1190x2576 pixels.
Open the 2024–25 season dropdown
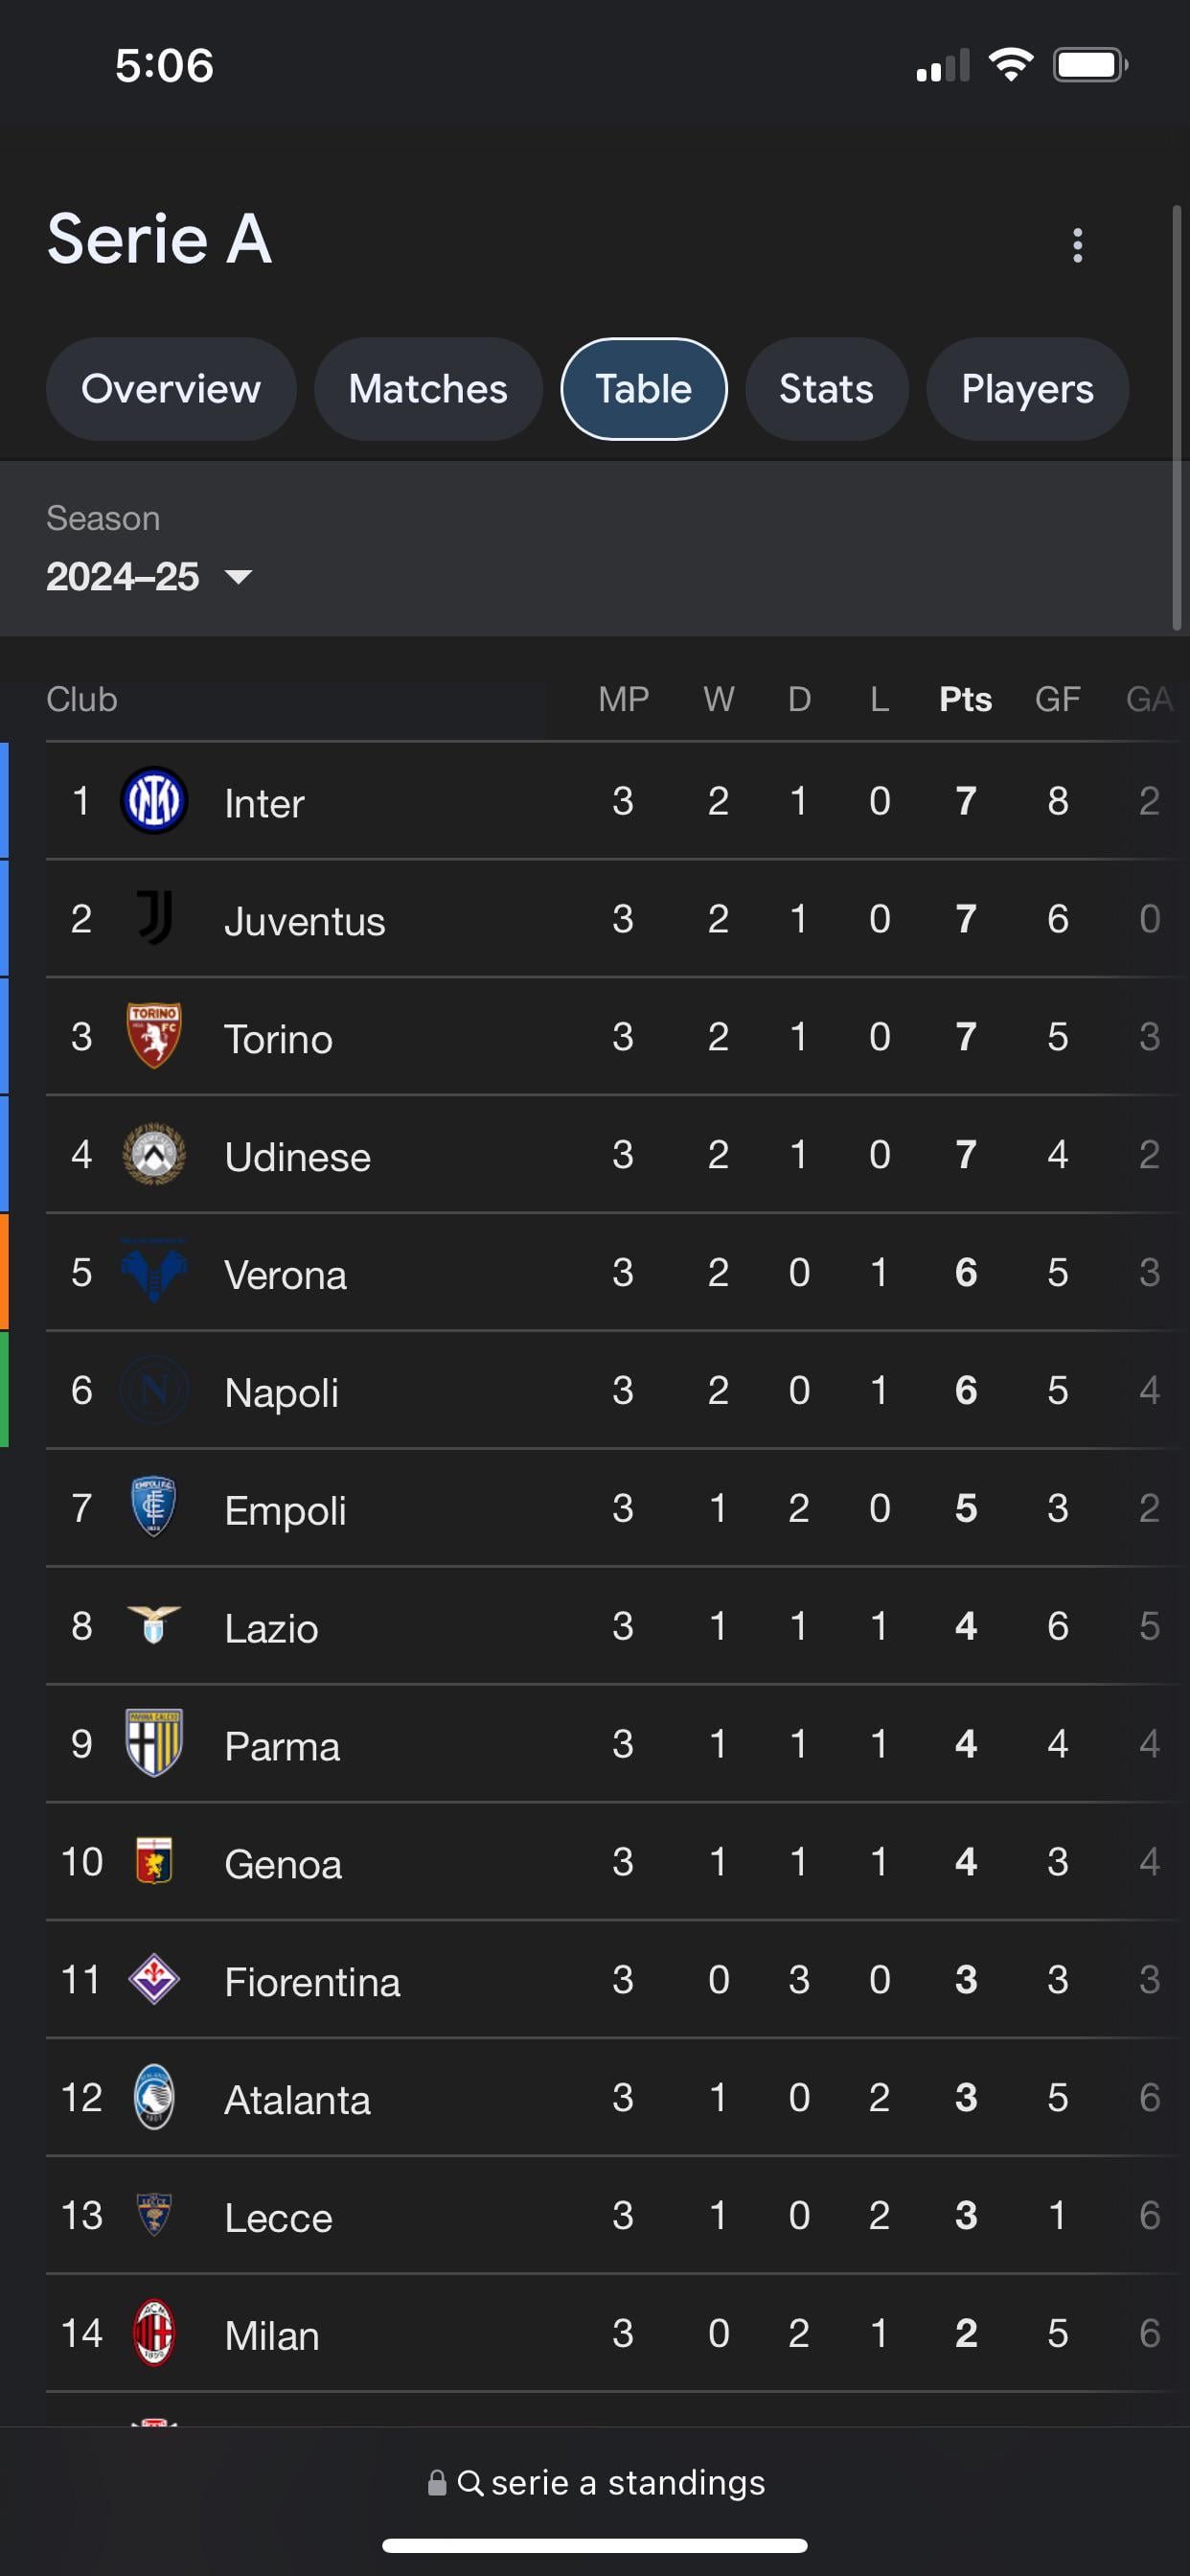(124, 577)
